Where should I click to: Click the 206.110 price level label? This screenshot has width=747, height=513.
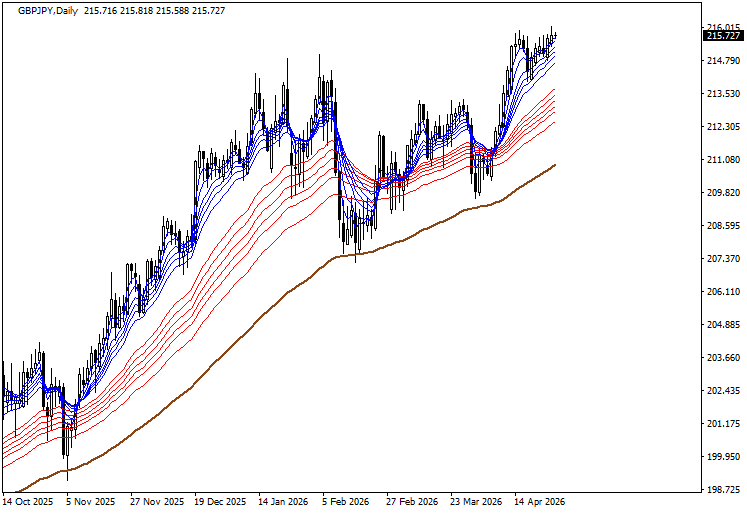point(723,292)
